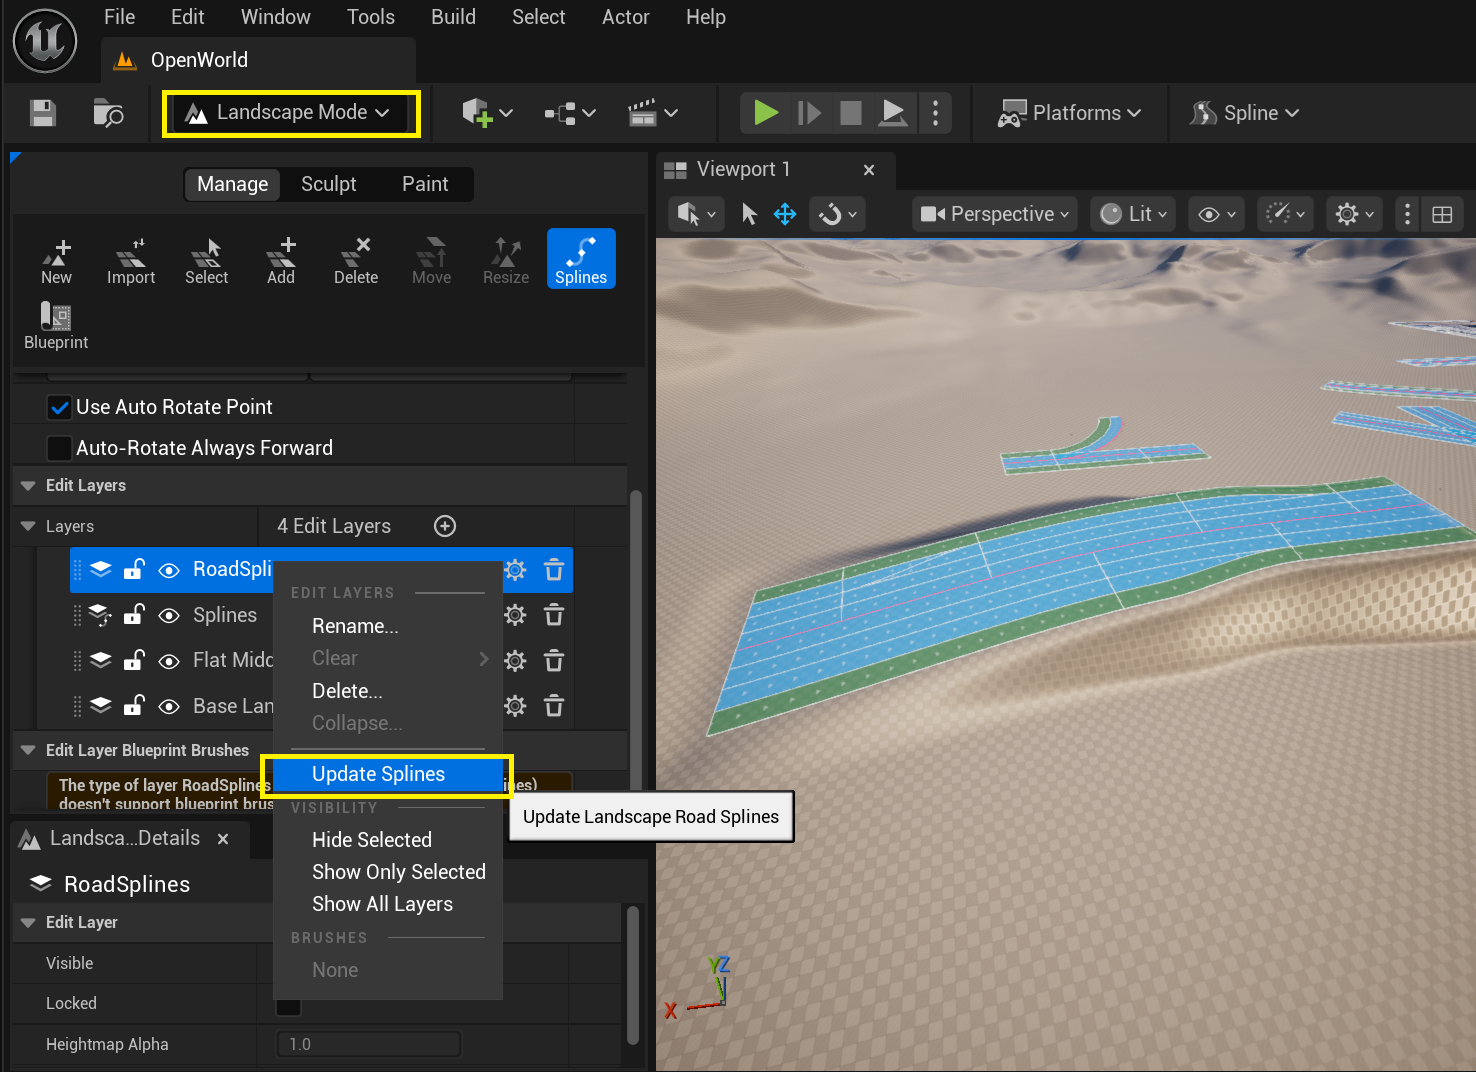Open the Perspective view dropdown
Image resolution: width=1476 pixels, height=1072 pixels.
tap(995, 214)
